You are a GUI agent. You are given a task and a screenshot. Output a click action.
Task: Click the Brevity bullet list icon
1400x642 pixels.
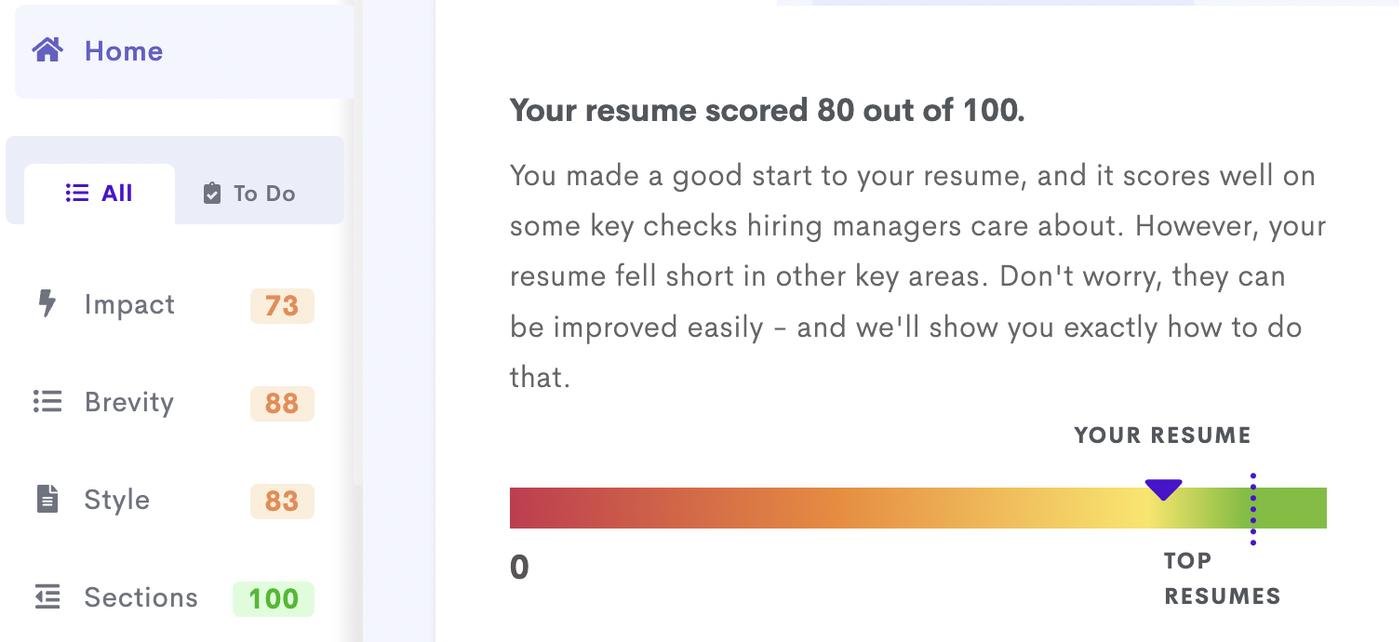pos(47,401)
